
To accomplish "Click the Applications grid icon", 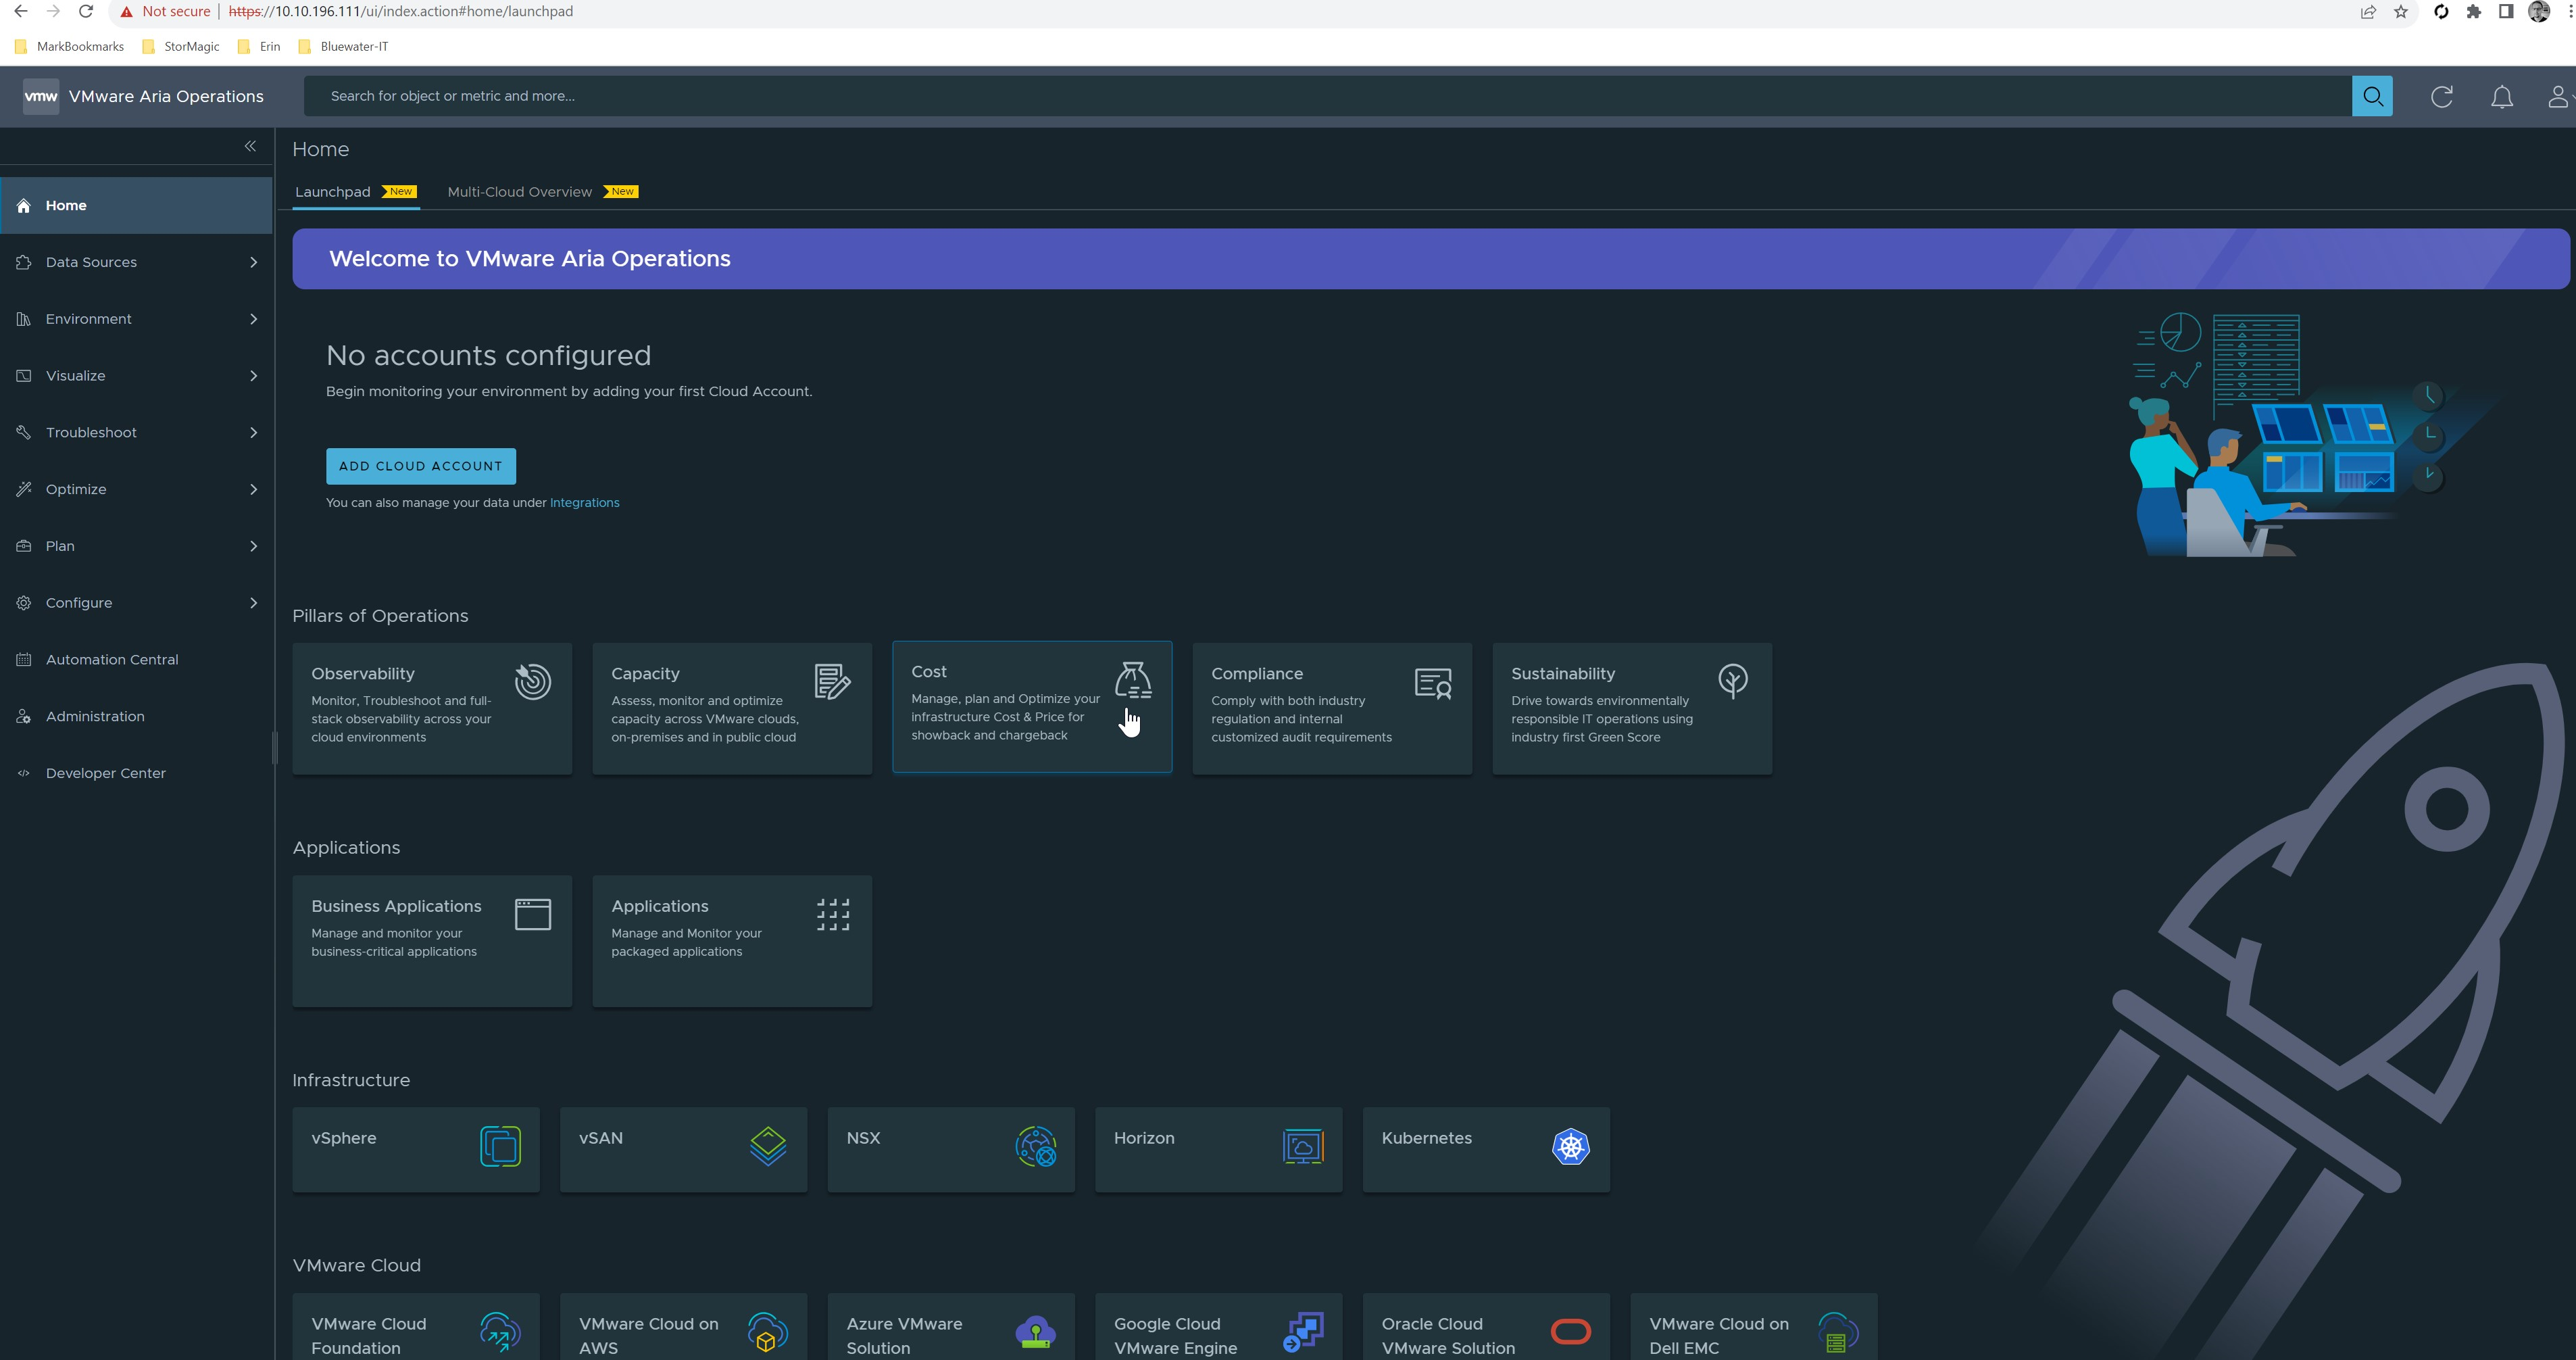I will 833,914.
